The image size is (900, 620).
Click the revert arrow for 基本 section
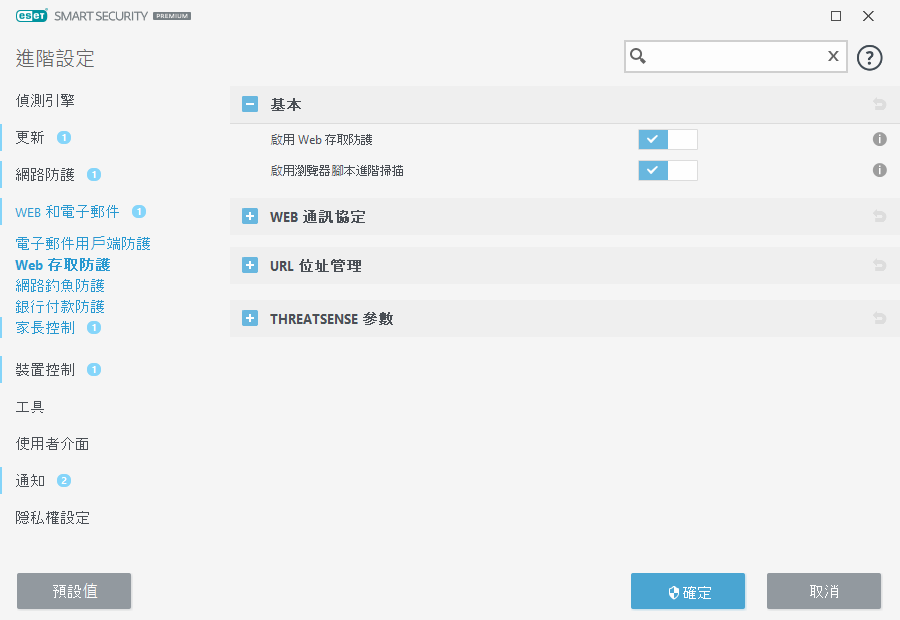880,104
